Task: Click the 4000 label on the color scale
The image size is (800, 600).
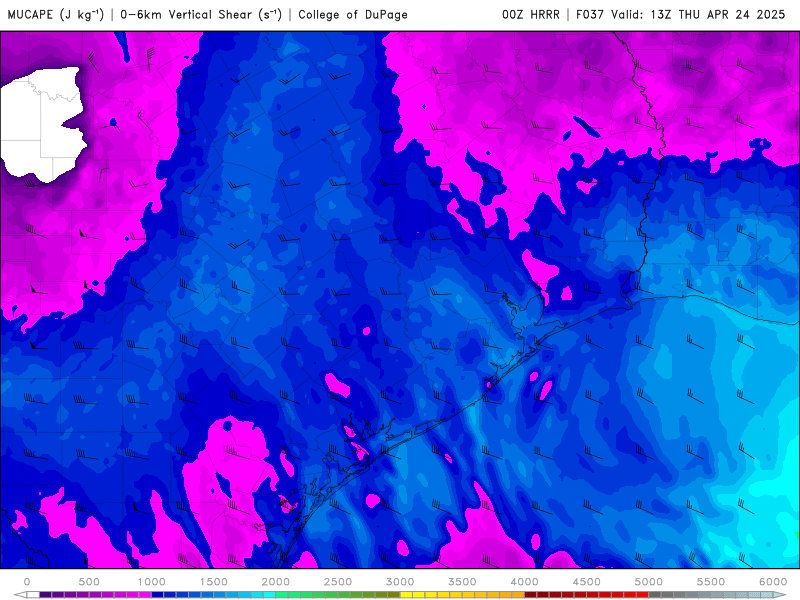Action: click(x=524, y=582)
